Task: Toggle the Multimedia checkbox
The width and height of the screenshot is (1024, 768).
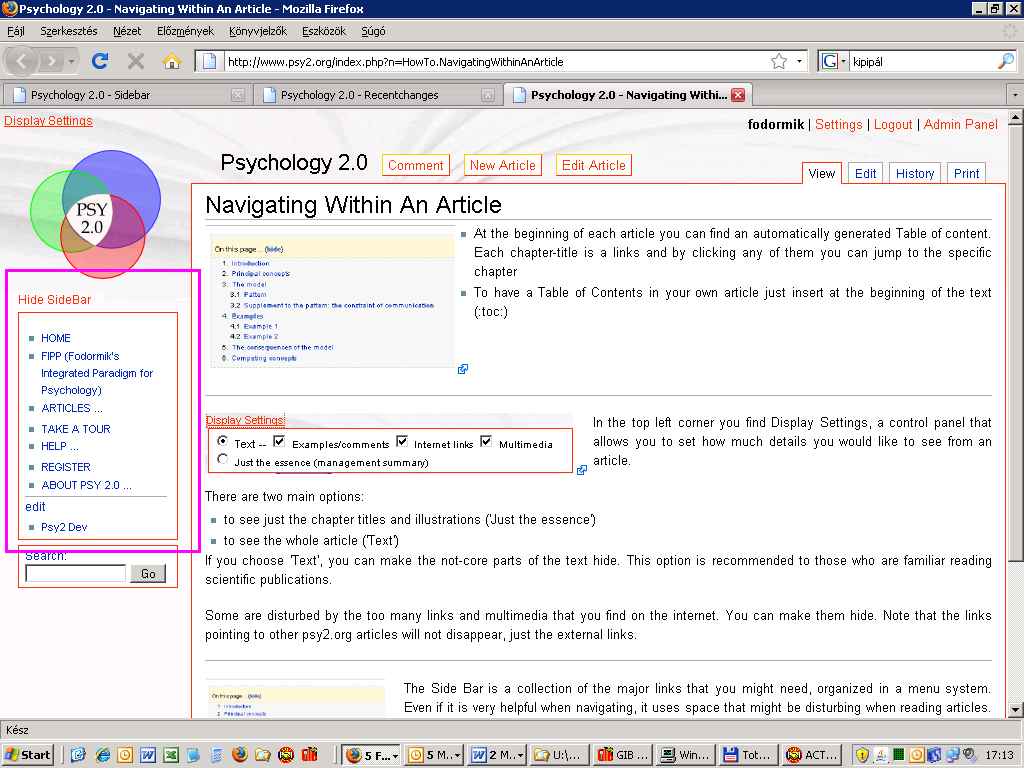Action: click(486, 441)
